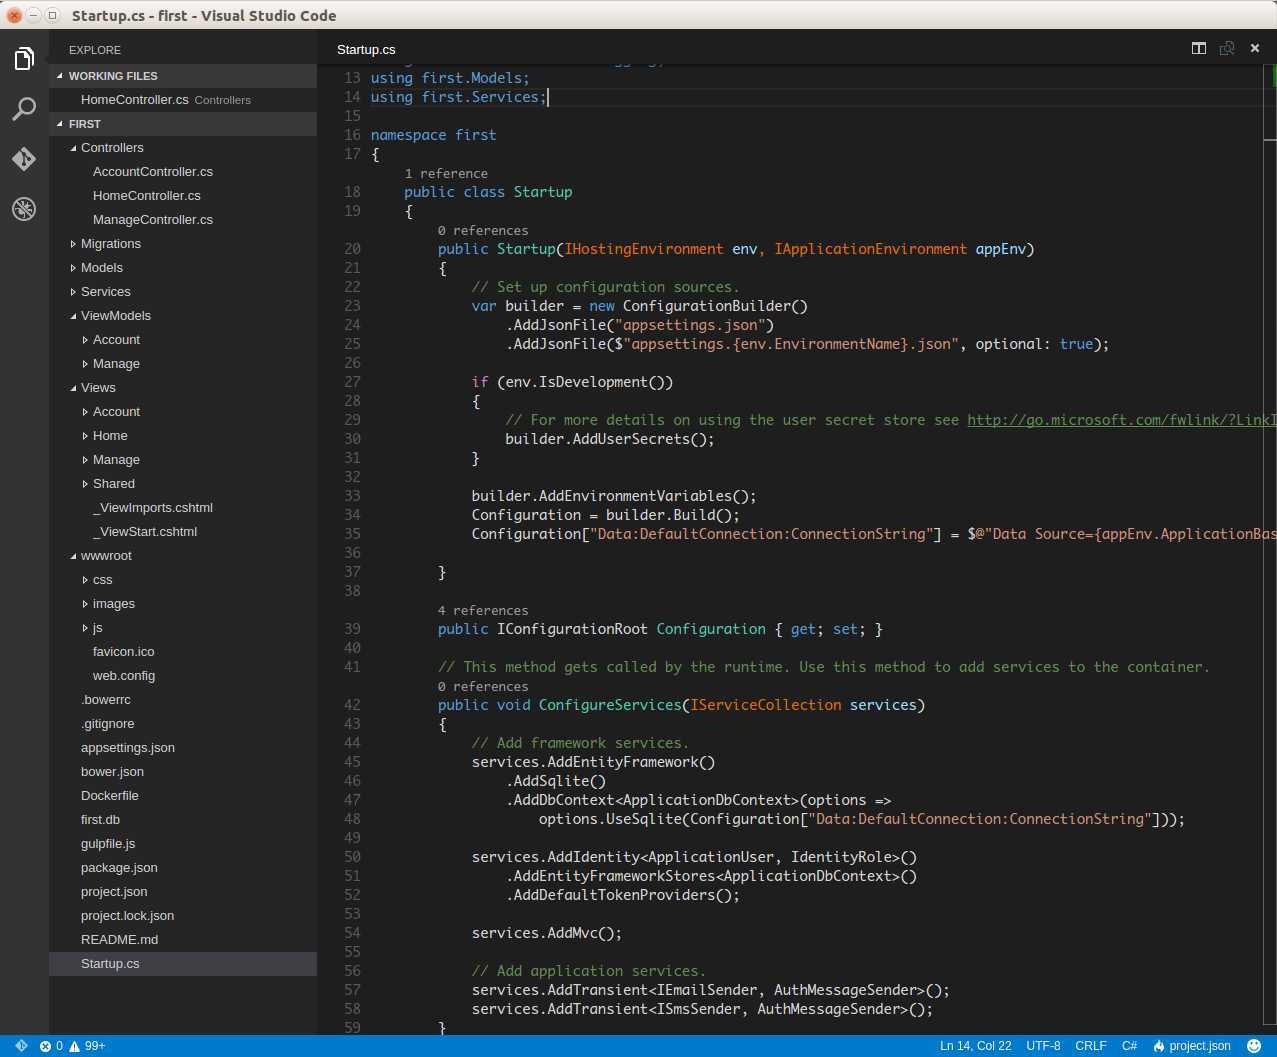This screenshot has width=1277, height=1057.
Task: Open AccountController.cs file
Action: pos(183,172)
